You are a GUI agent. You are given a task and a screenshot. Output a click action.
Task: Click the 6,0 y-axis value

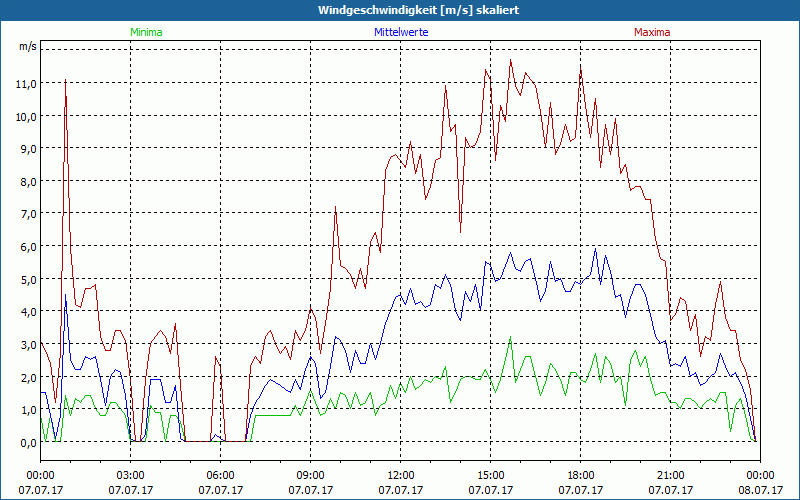28,247
